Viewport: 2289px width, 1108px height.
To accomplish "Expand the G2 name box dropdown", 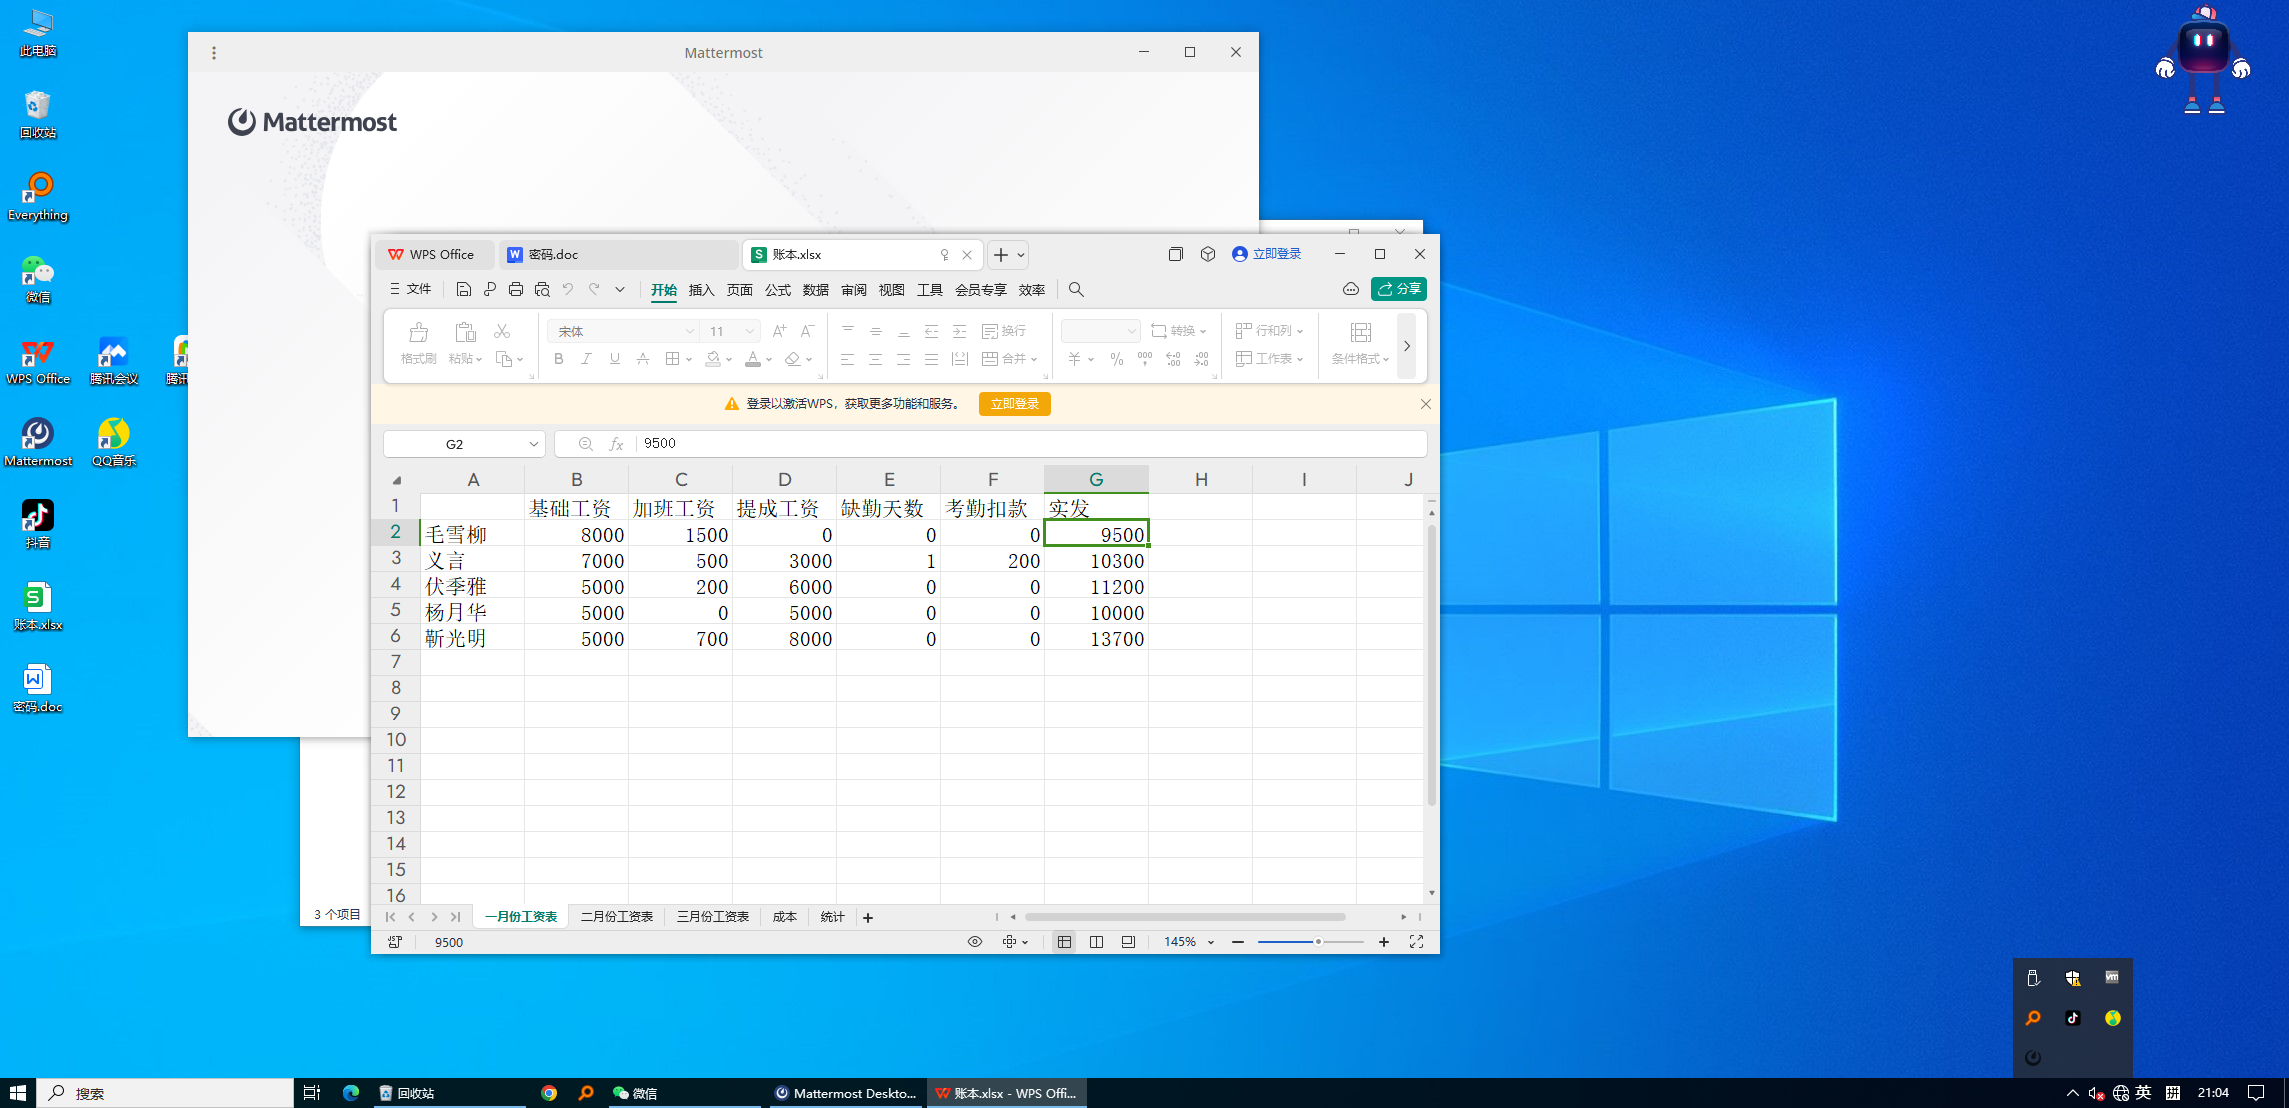I will 533,444.
